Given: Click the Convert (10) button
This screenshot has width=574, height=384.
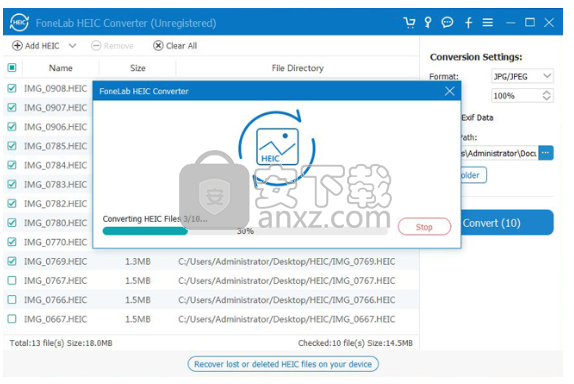Looking at the screenshot, I should (507, 223).
